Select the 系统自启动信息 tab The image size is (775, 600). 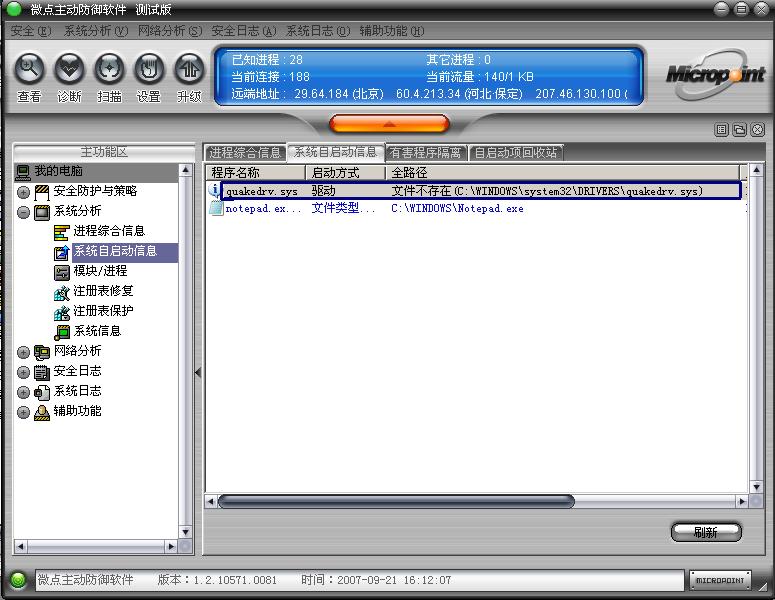(x=336, y=152)
